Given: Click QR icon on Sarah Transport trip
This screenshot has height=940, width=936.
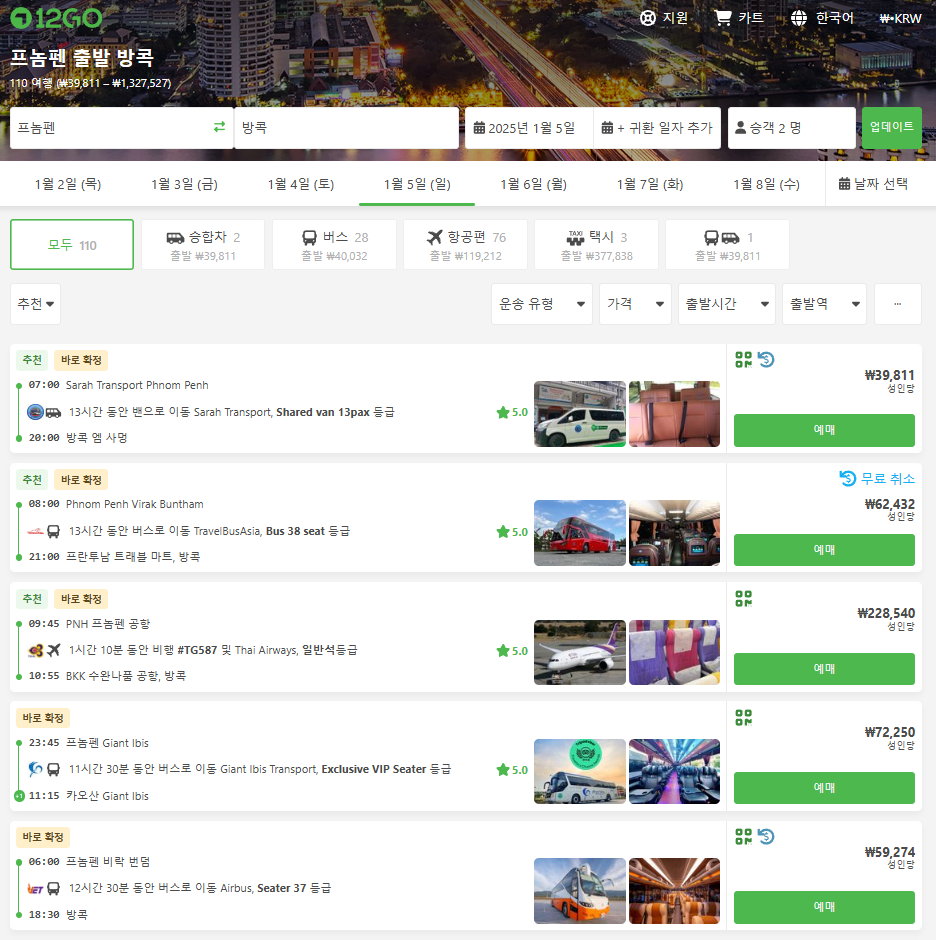Looking at the screenshot, I should [x=744, y=360].
